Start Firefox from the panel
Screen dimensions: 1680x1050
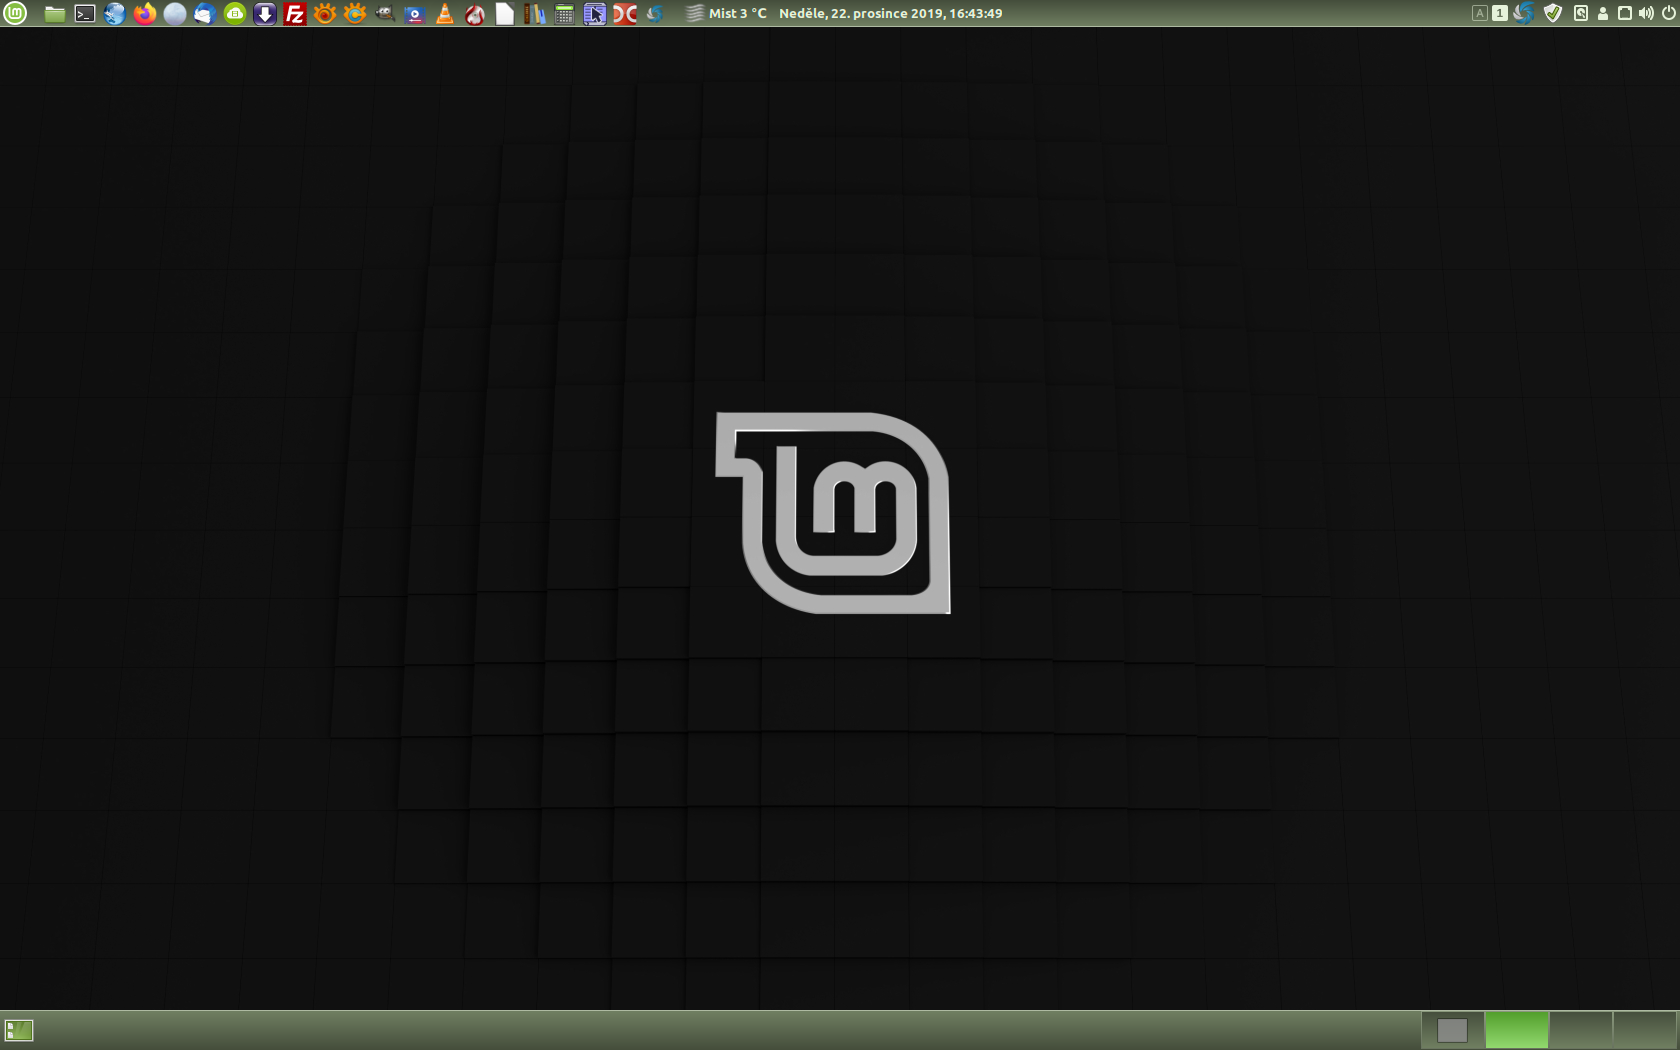(146, 14)
